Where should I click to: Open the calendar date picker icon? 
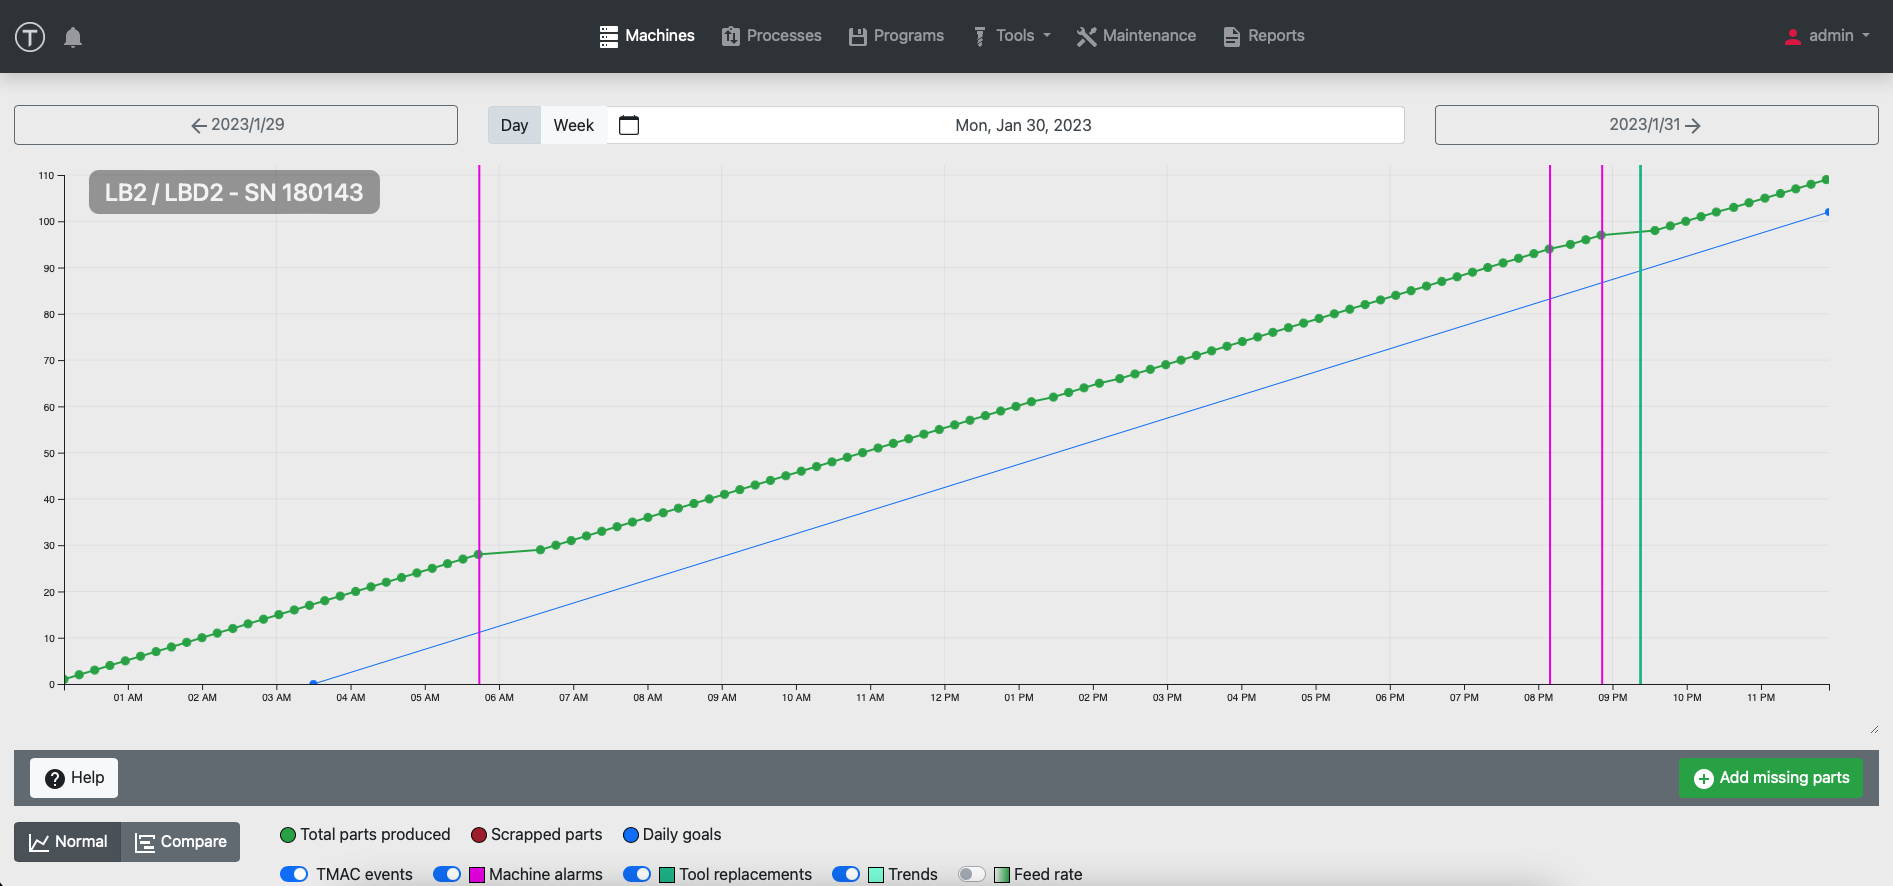(629, 125)
